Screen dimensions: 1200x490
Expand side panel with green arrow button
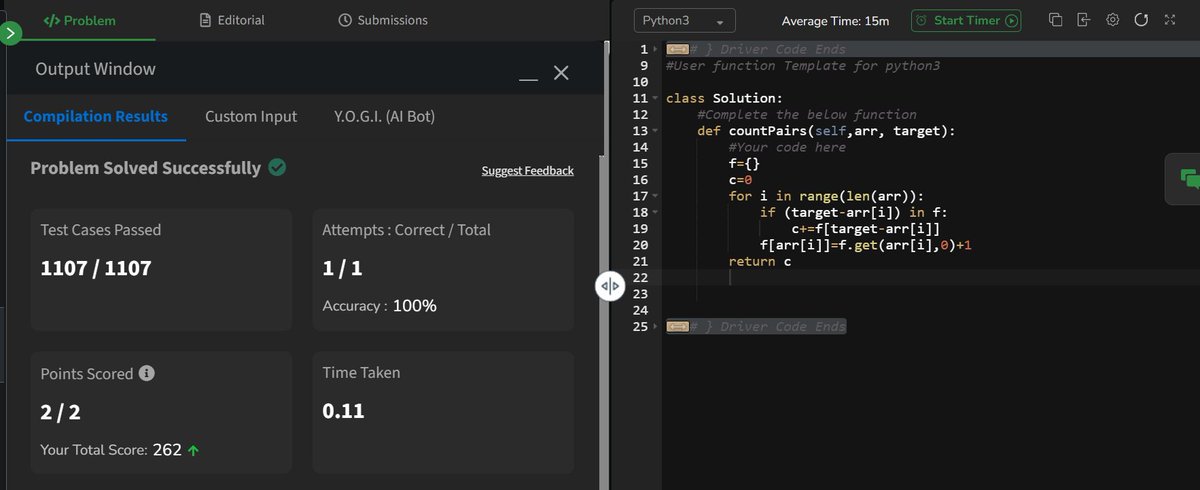point(11,33)
